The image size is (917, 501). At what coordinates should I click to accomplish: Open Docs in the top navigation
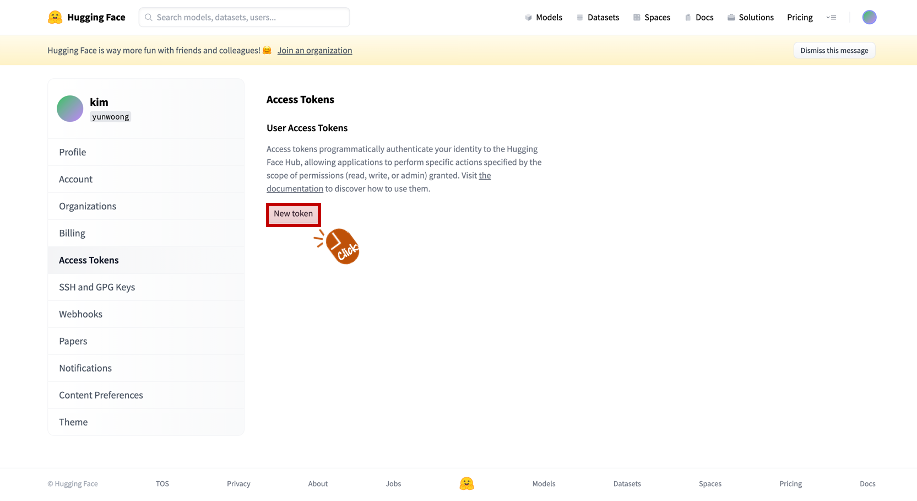699,18
